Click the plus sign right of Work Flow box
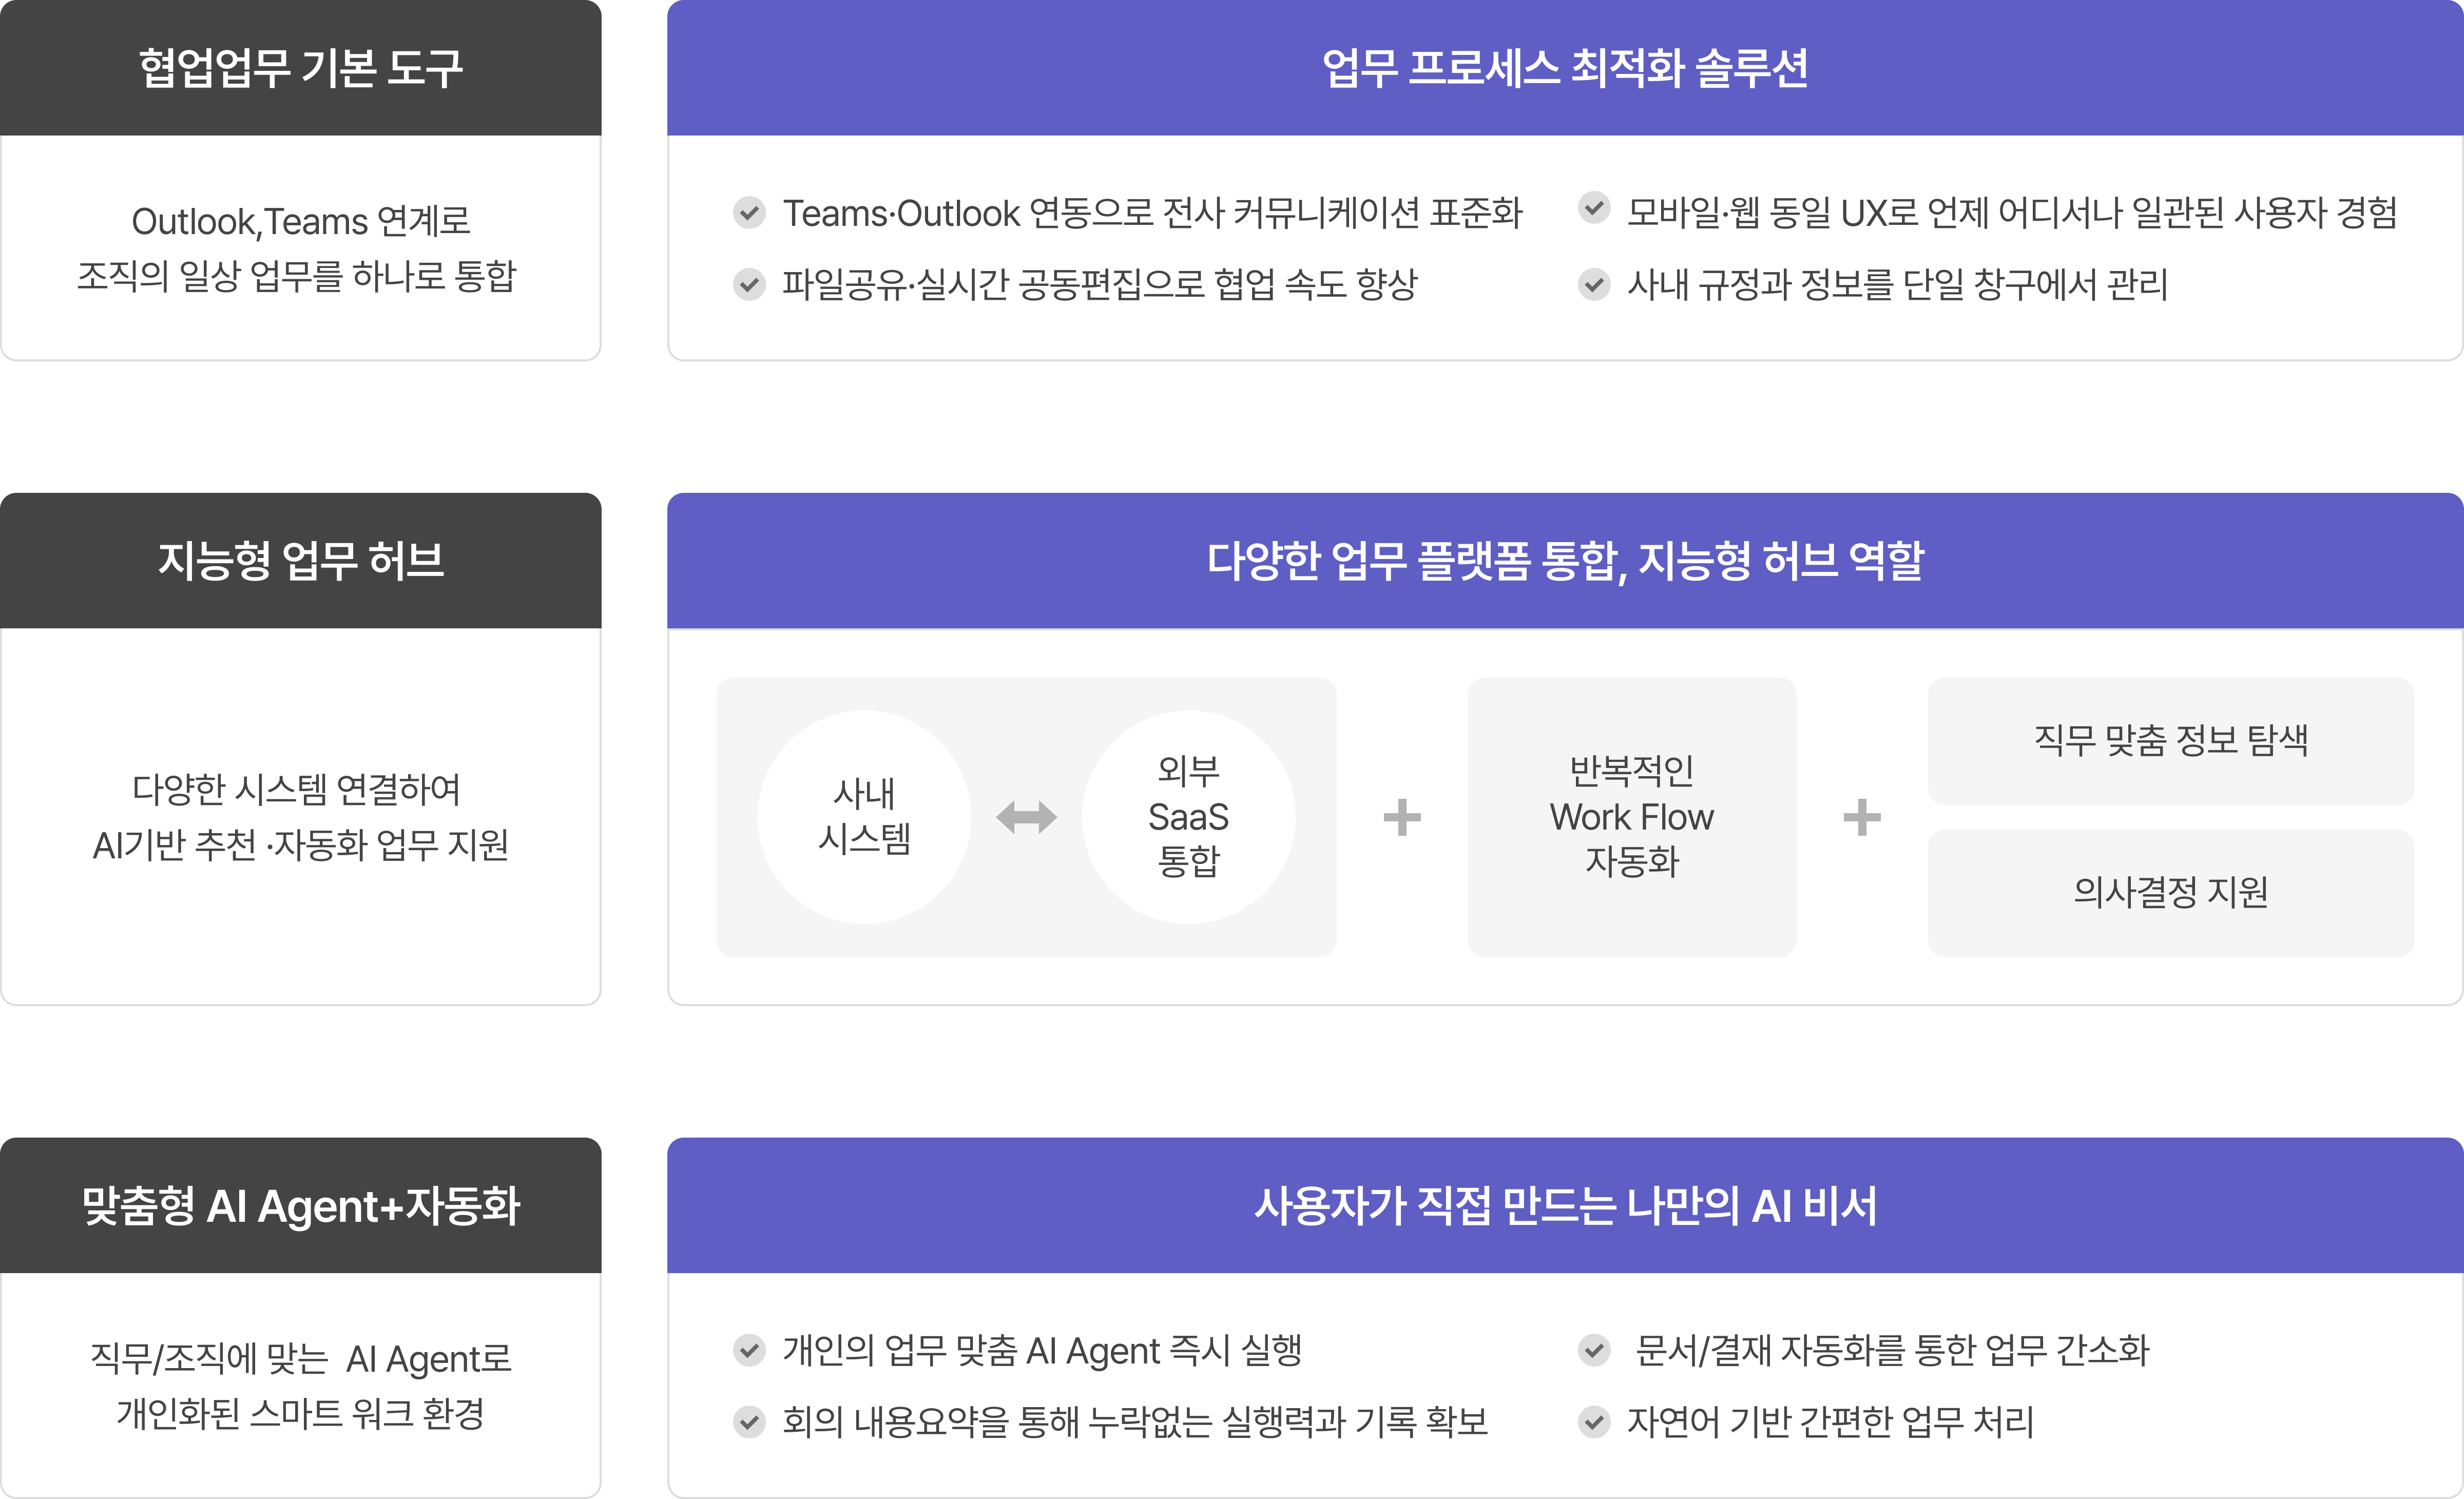2464x1499 pixels. (1862, 817)
